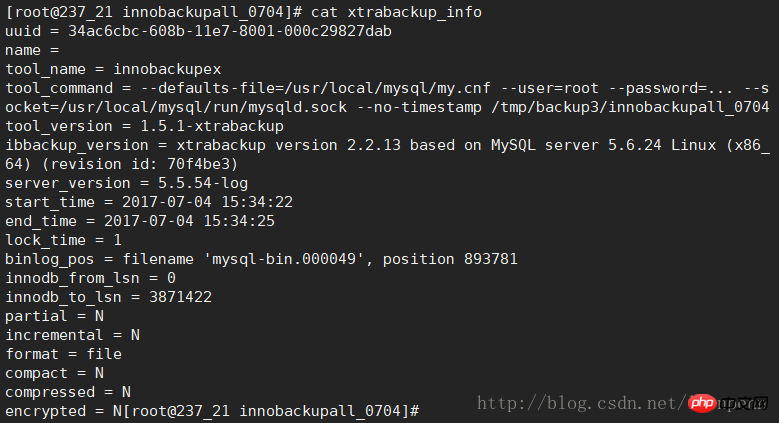Select the format = file line
This screenshot has height=423, width=779.
[x=63, y=354]
